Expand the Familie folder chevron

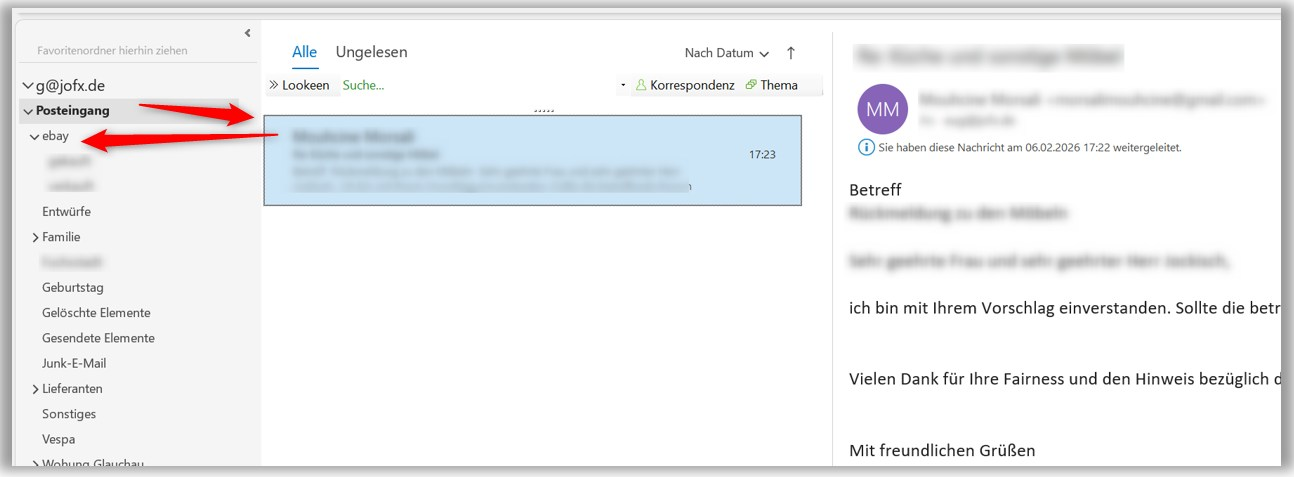click(36, 238)
